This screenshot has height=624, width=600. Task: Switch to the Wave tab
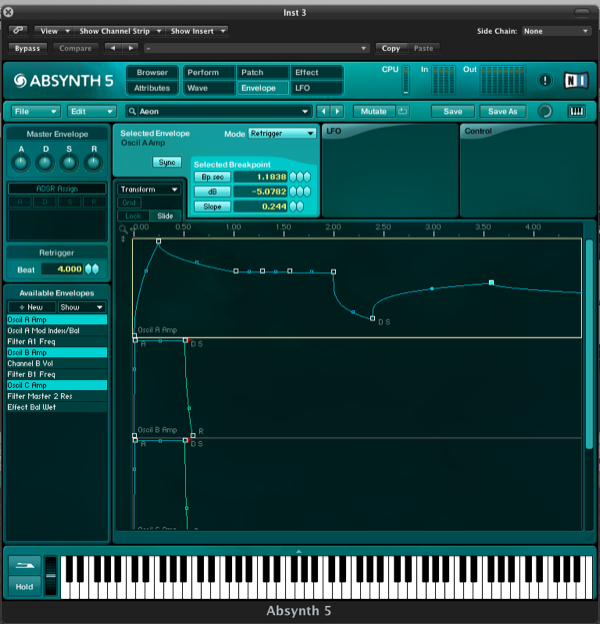click(x=209, y=88)
